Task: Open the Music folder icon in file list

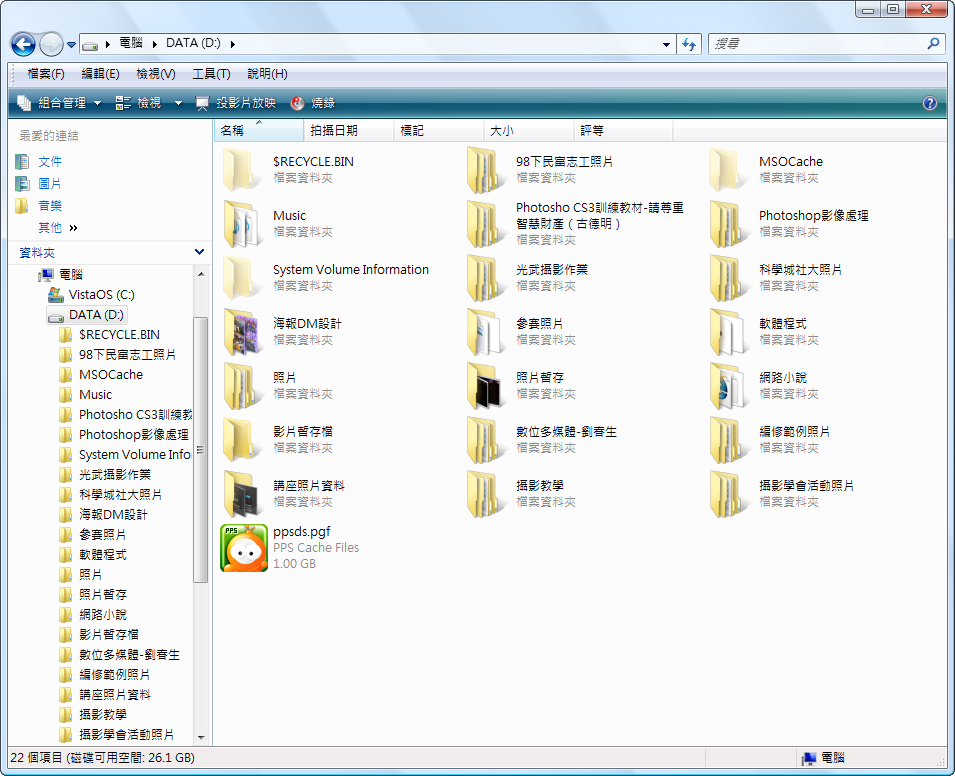Action: [244, 223]
